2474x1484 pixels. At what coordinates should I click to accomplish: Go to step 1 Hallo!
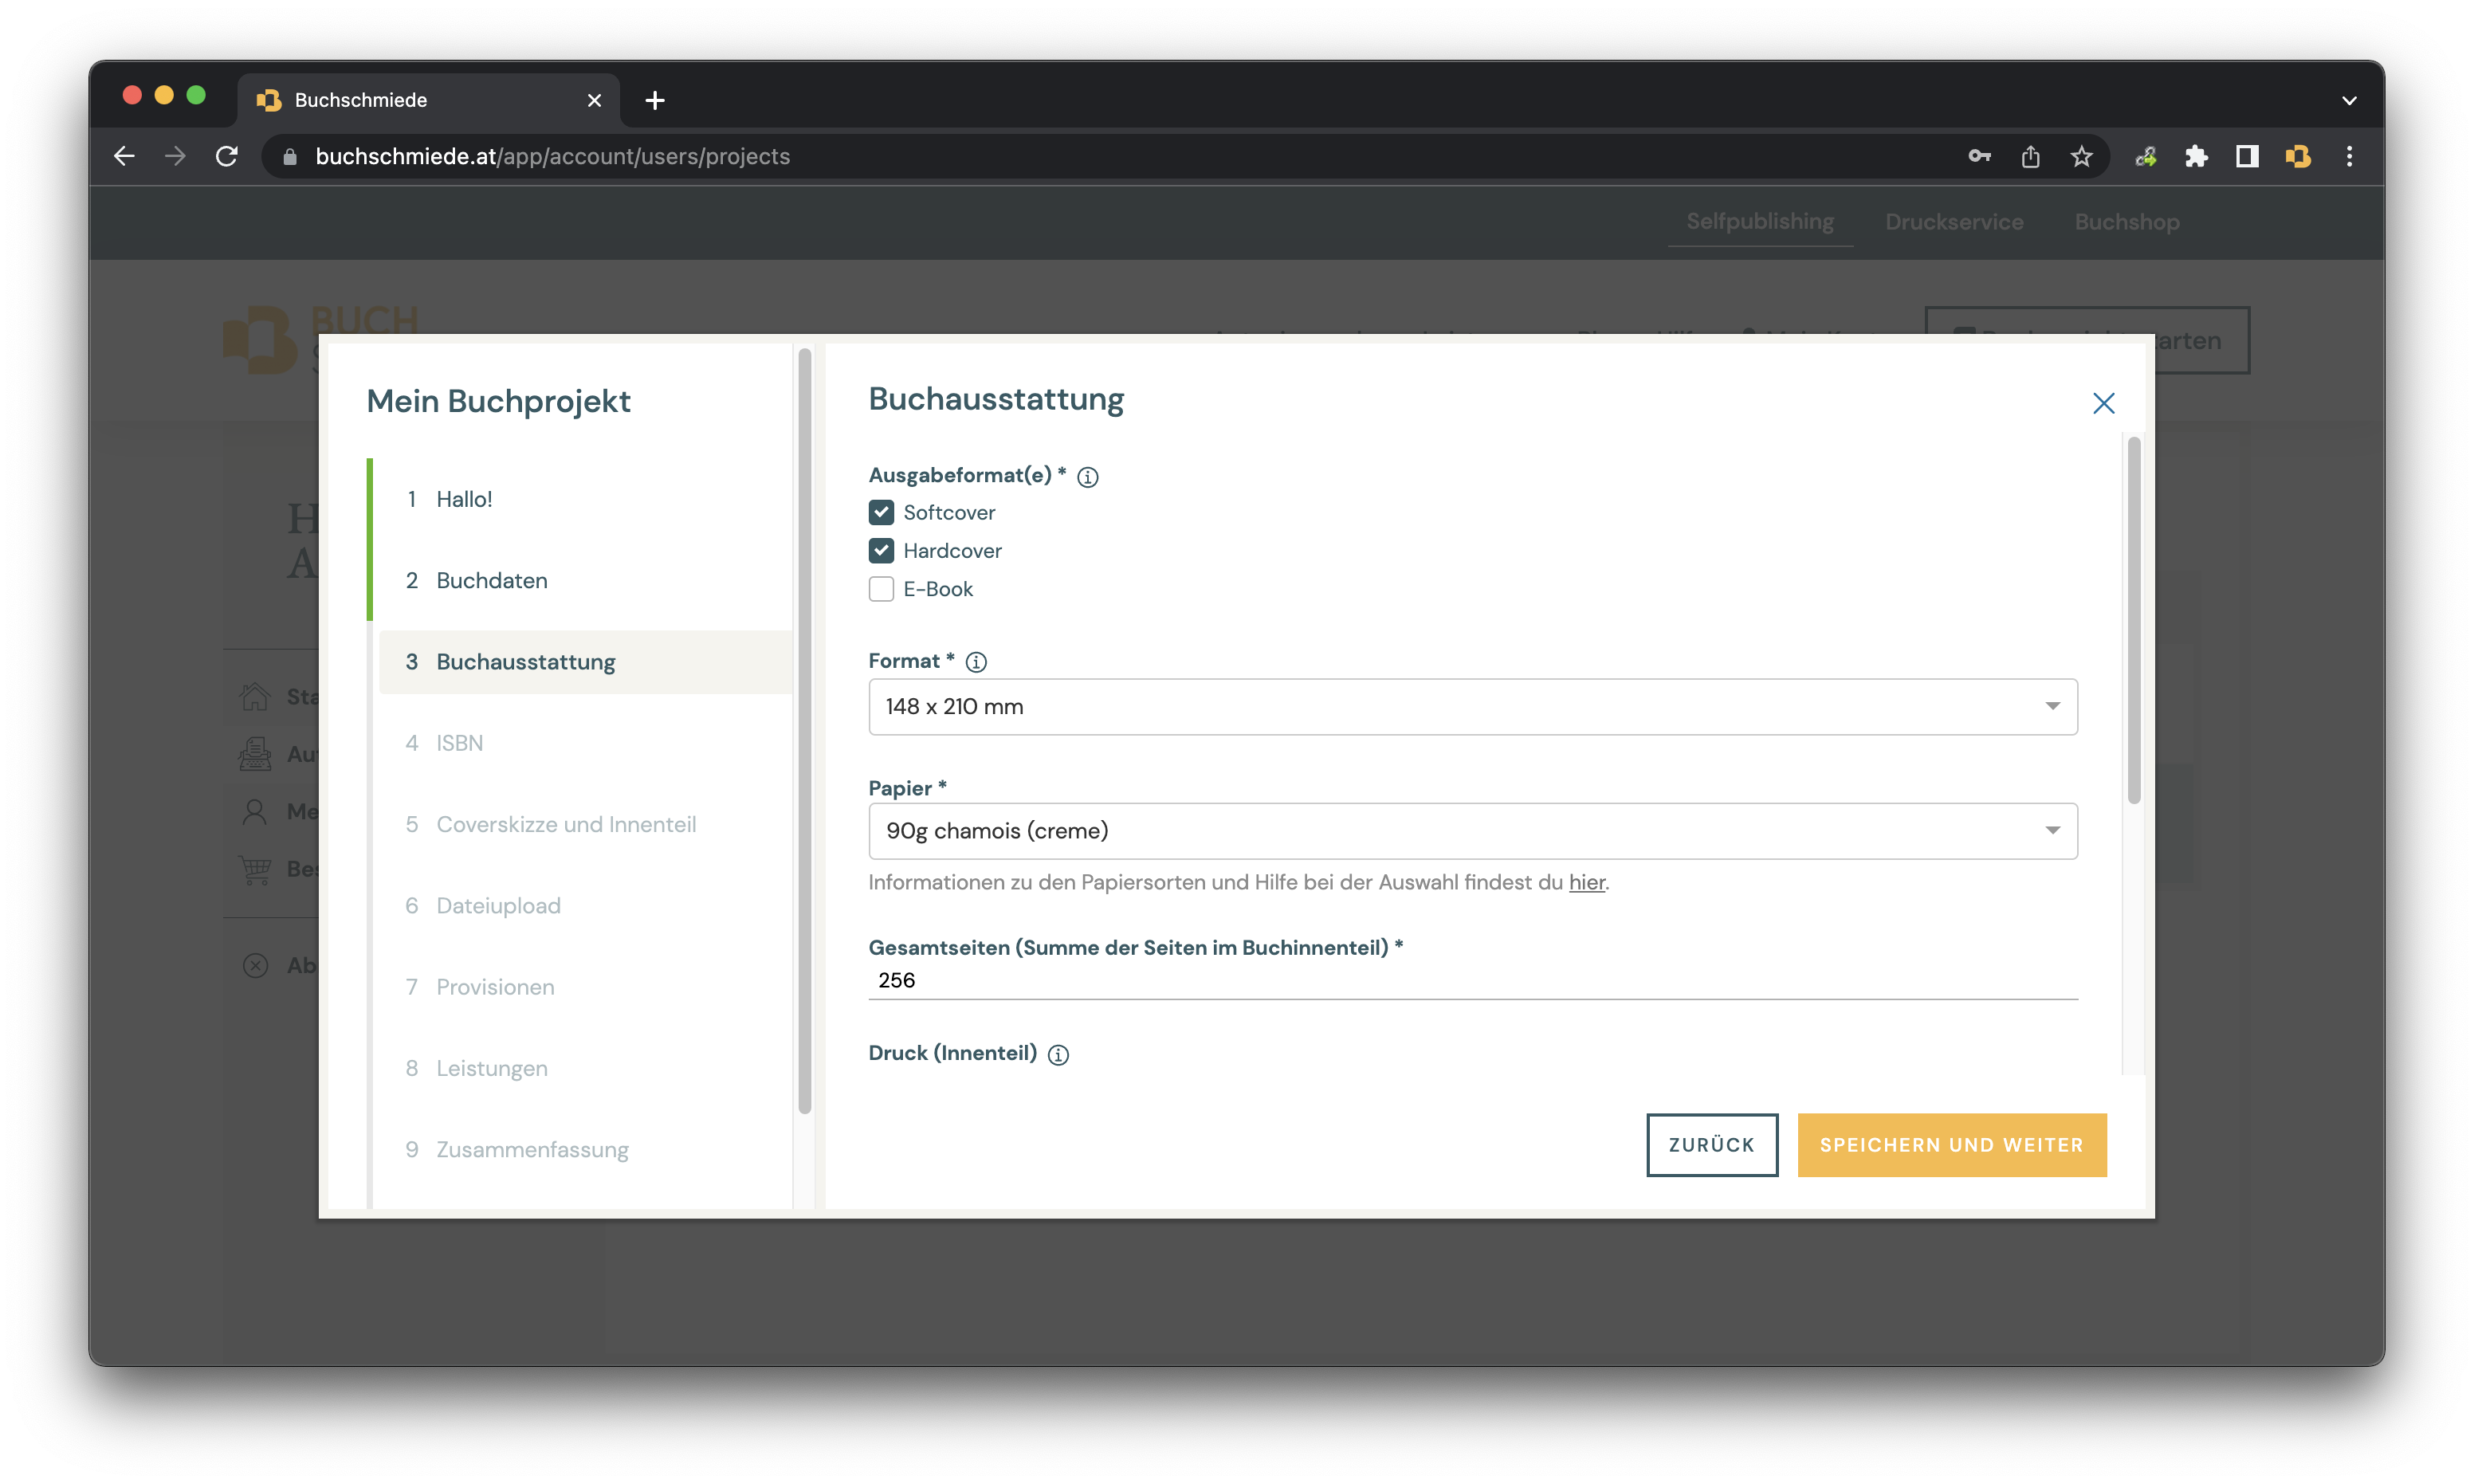coord(464,499)
